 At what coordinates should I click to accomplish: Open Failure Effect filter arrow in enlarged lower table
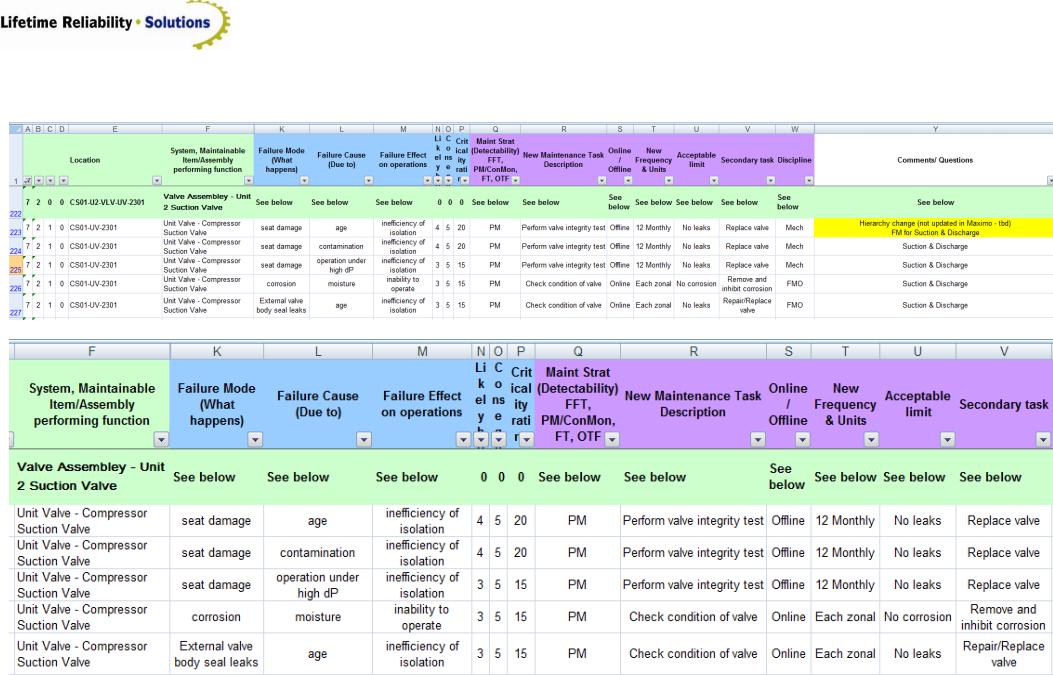pyautogui.click(x=463, y=439)
